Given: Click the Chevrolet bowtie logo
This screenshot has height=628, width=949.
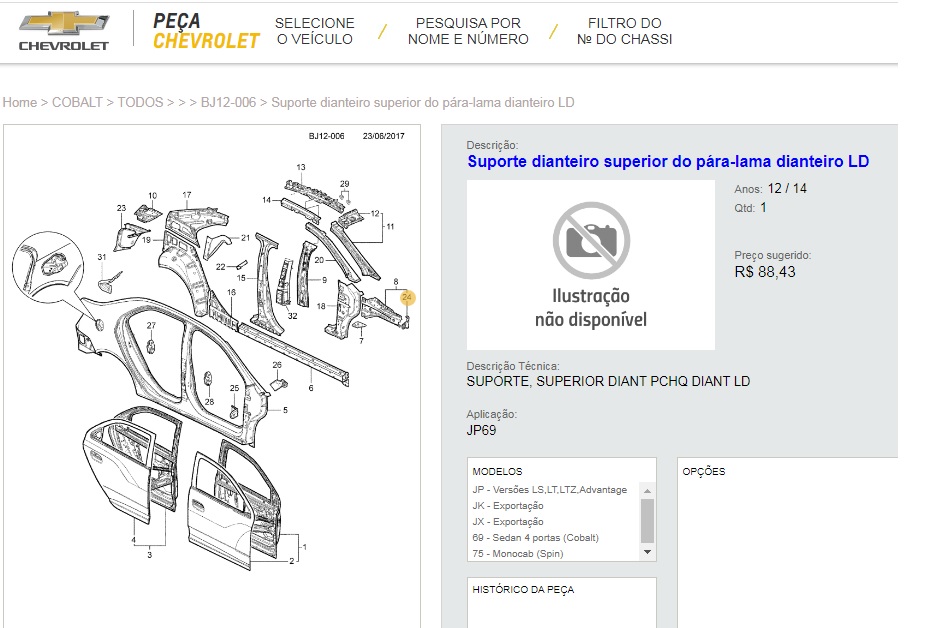Looking at the screenshot, I should [63, 31].
